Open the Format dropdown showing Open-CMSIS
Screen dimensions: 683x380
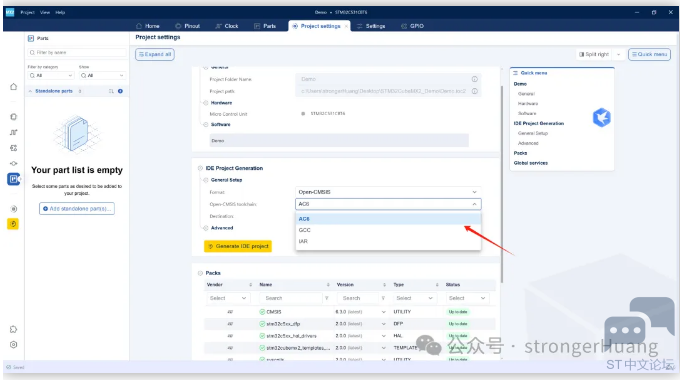(388, 192)
